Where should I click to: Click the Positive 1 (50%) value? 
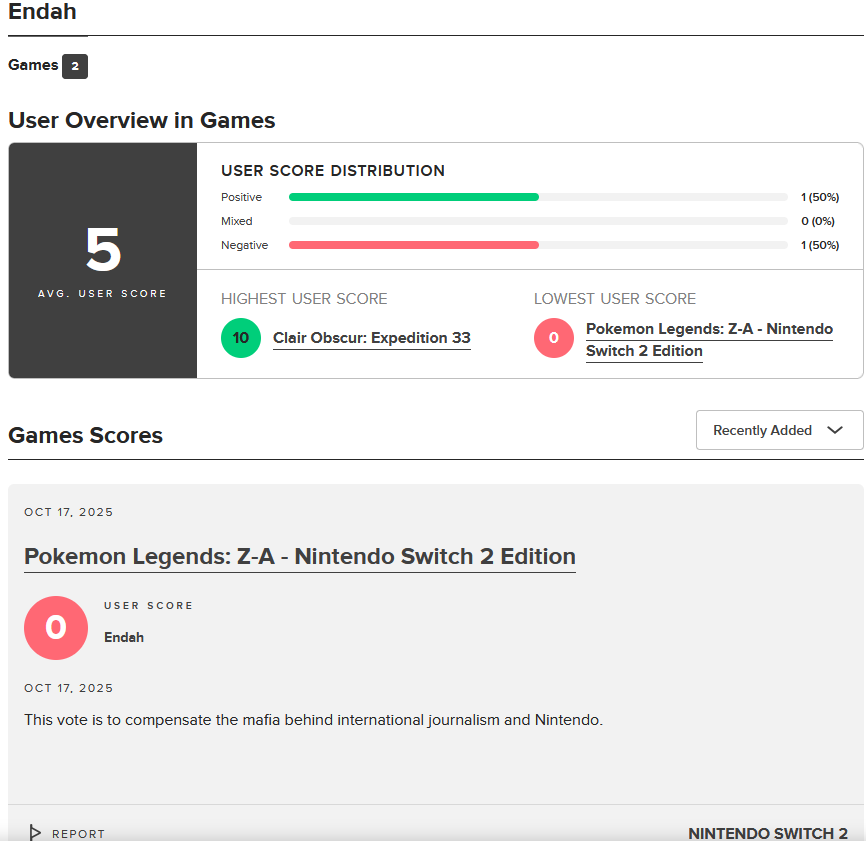[x=820, y=197]
